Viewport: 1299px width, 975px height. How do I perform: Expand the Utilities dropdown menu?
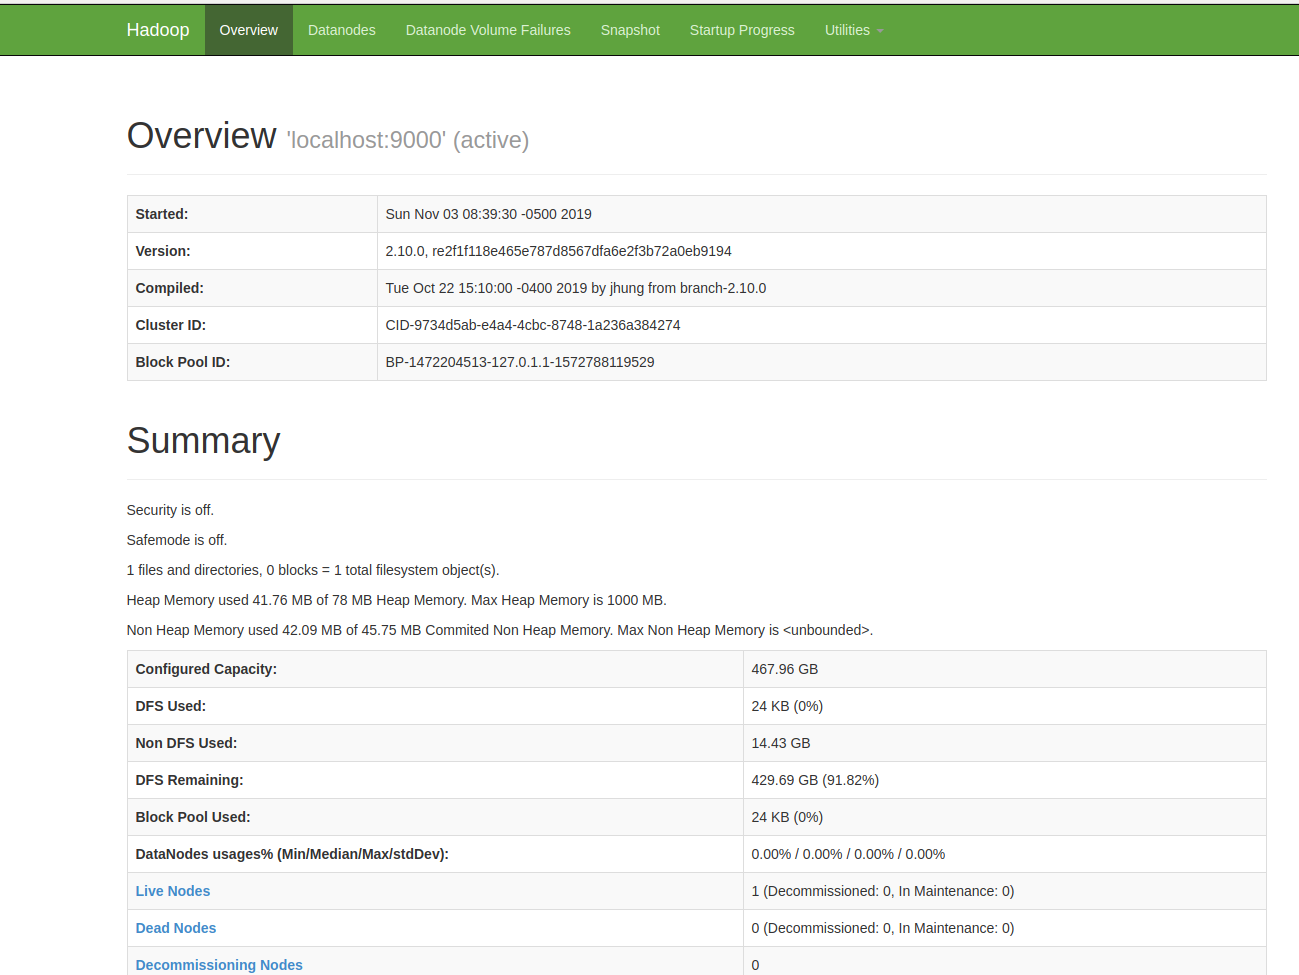pyautogui.click(x=854, y=30)
